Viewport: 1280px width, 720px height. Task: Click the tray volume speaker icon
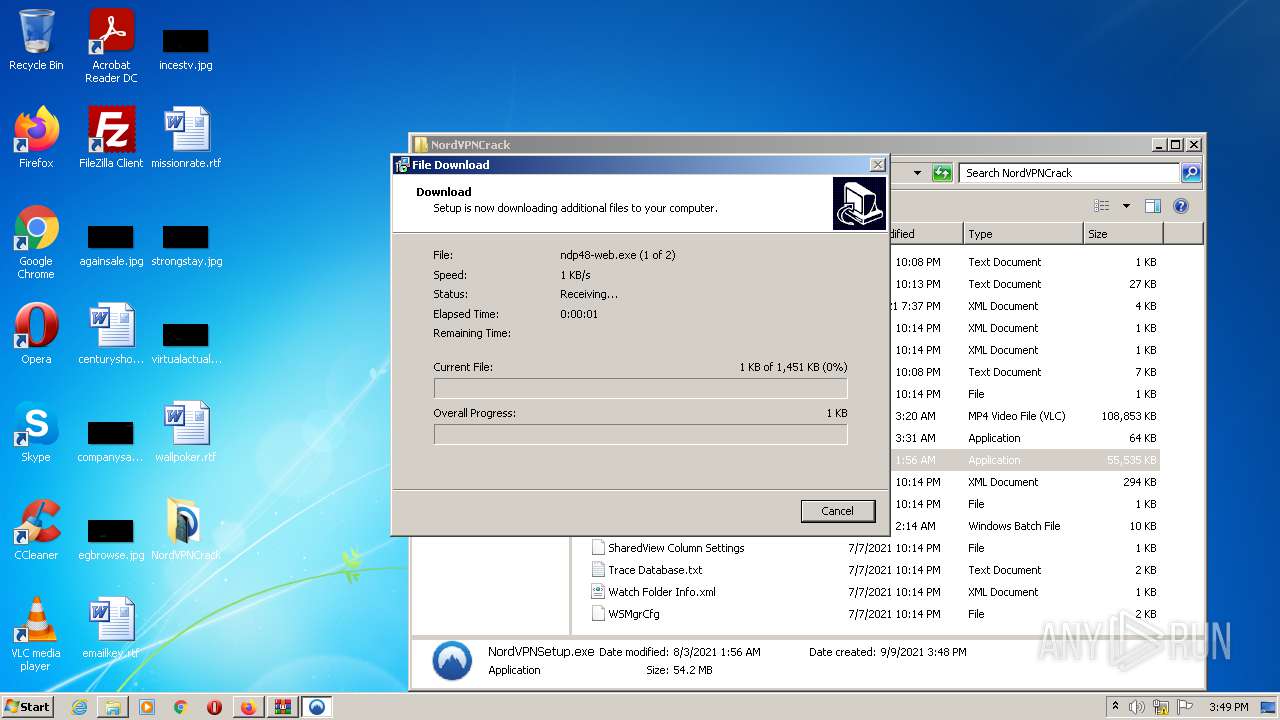(x=1137, y=707)
